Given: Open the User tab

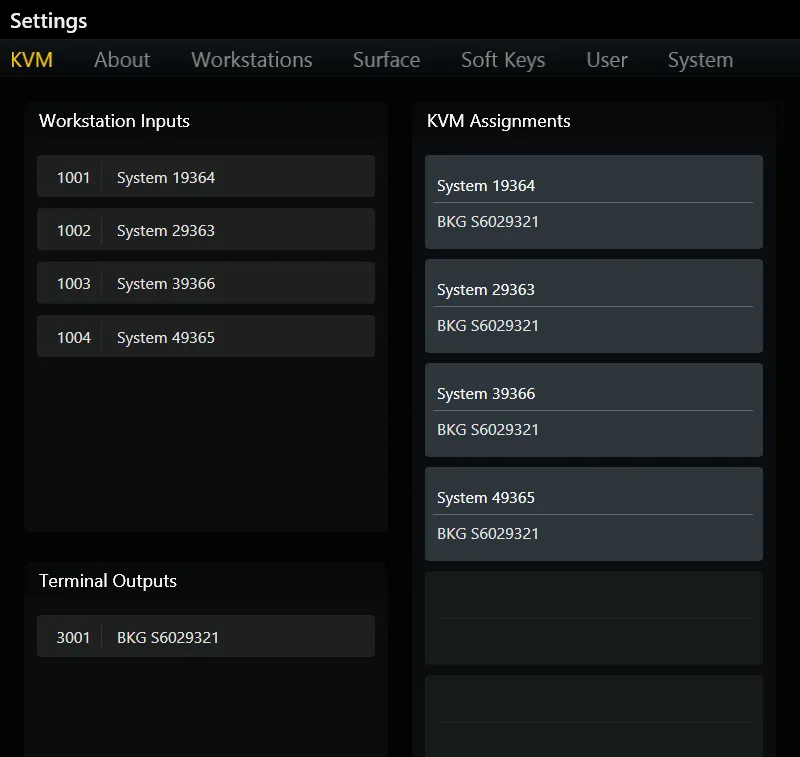Looking at the screenshot, I should (x=607, y=60).
